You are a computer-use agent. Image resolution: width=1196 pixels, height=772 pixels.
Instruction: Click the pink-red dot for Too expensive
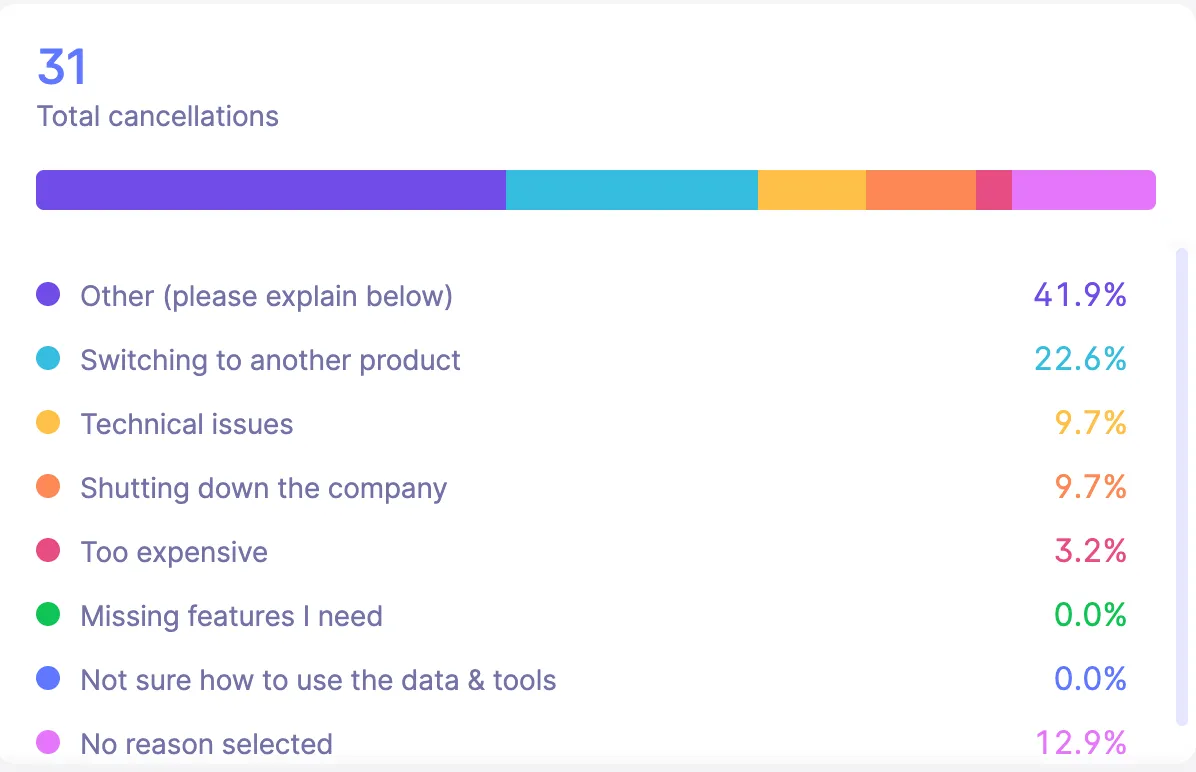tap(48, 551)
